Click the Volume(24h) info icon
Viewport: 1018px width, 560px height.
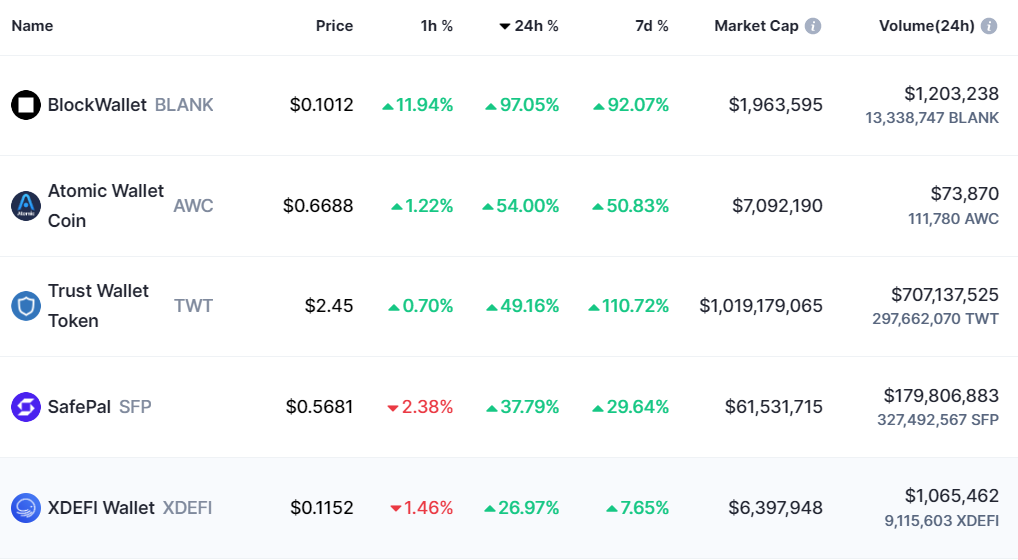click(x=989, y=26)
